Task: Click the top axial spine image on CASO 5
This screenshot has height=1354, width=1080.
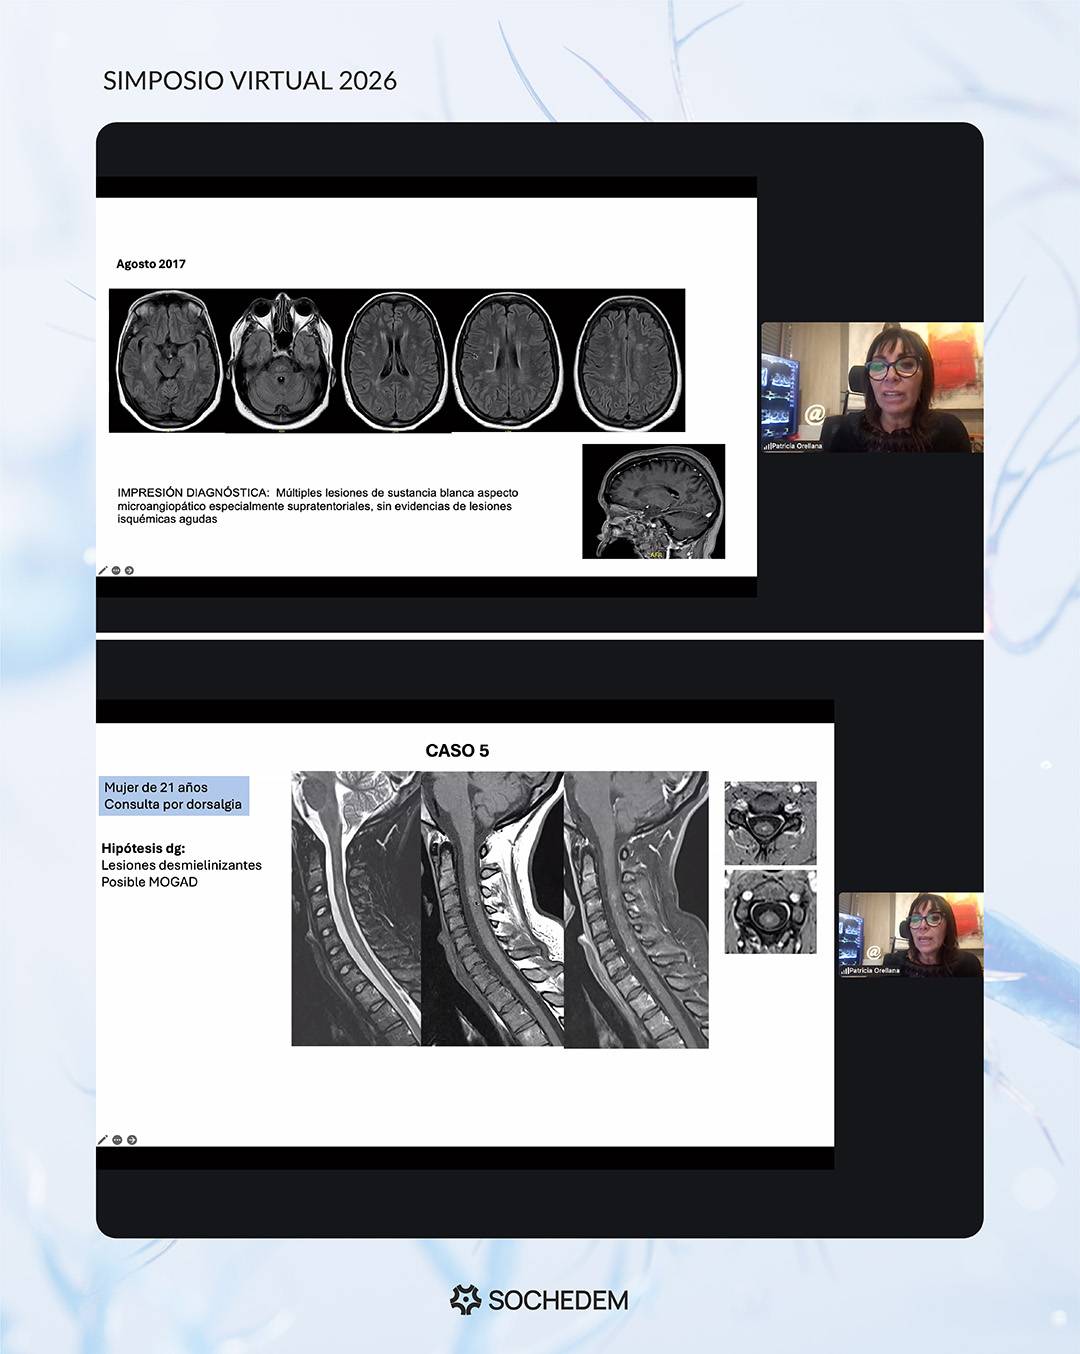Action: 770,822
